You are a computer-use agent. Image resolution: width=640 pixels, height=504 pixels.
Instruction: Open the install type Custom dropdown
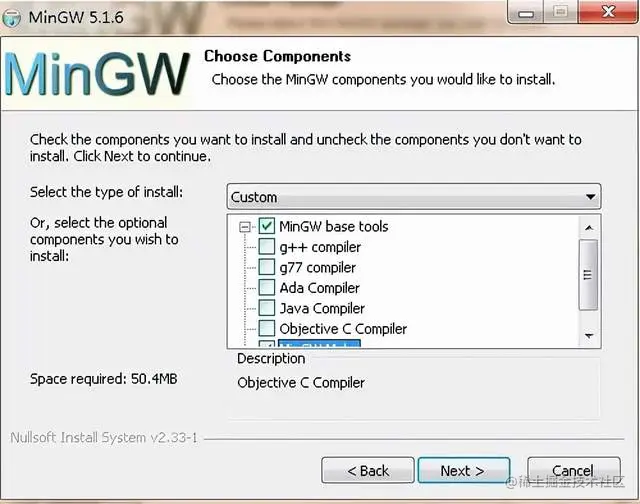(413, 197)
